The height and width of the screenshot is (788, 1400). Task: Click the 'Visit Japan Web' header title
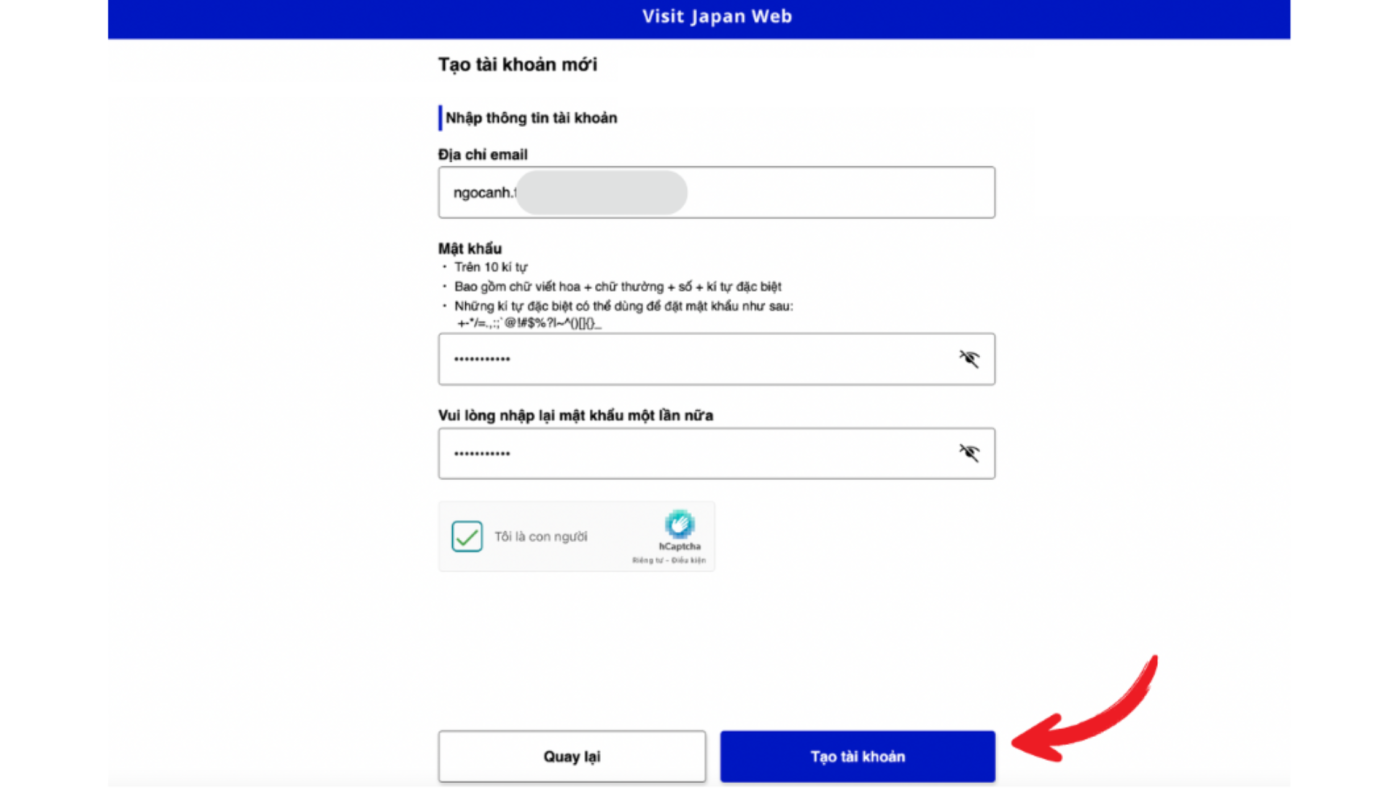click(717, 16)
